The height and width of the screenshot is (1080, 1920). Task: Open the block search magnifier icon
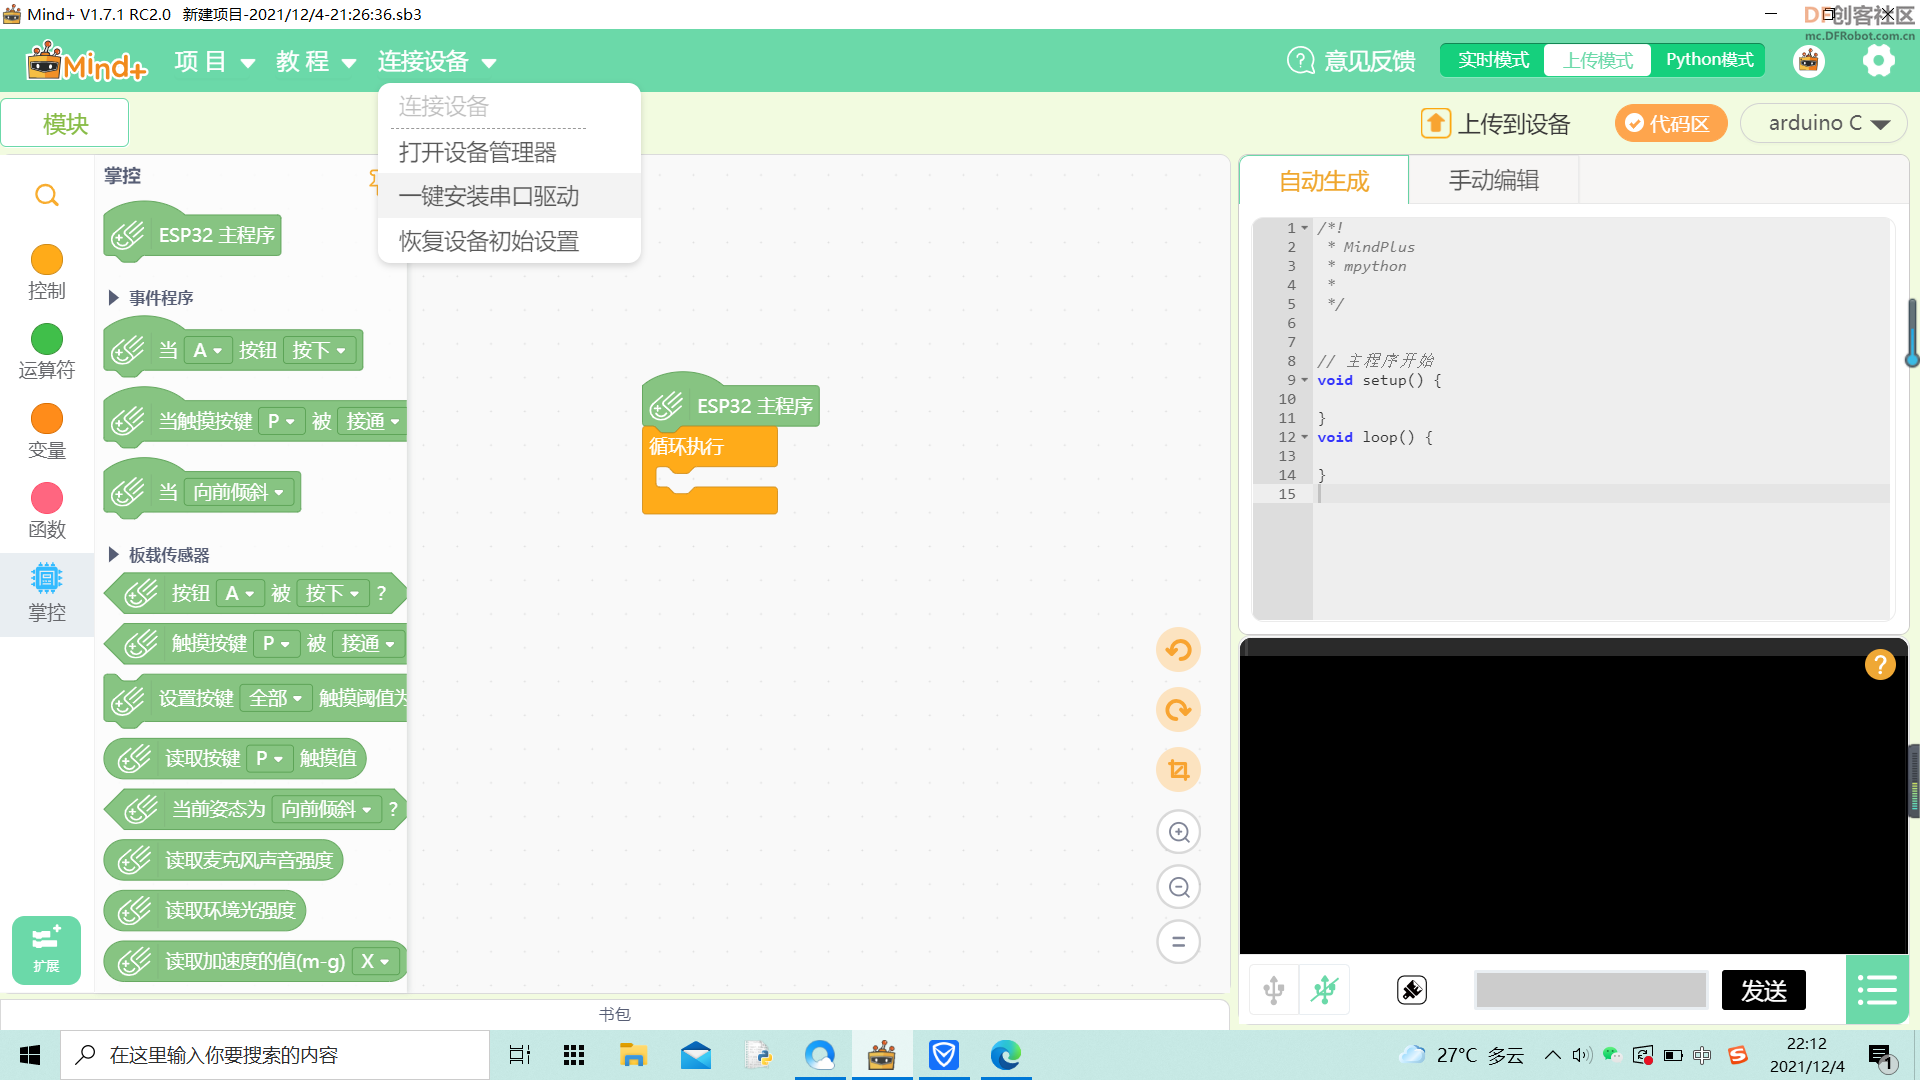coord(46,195)
